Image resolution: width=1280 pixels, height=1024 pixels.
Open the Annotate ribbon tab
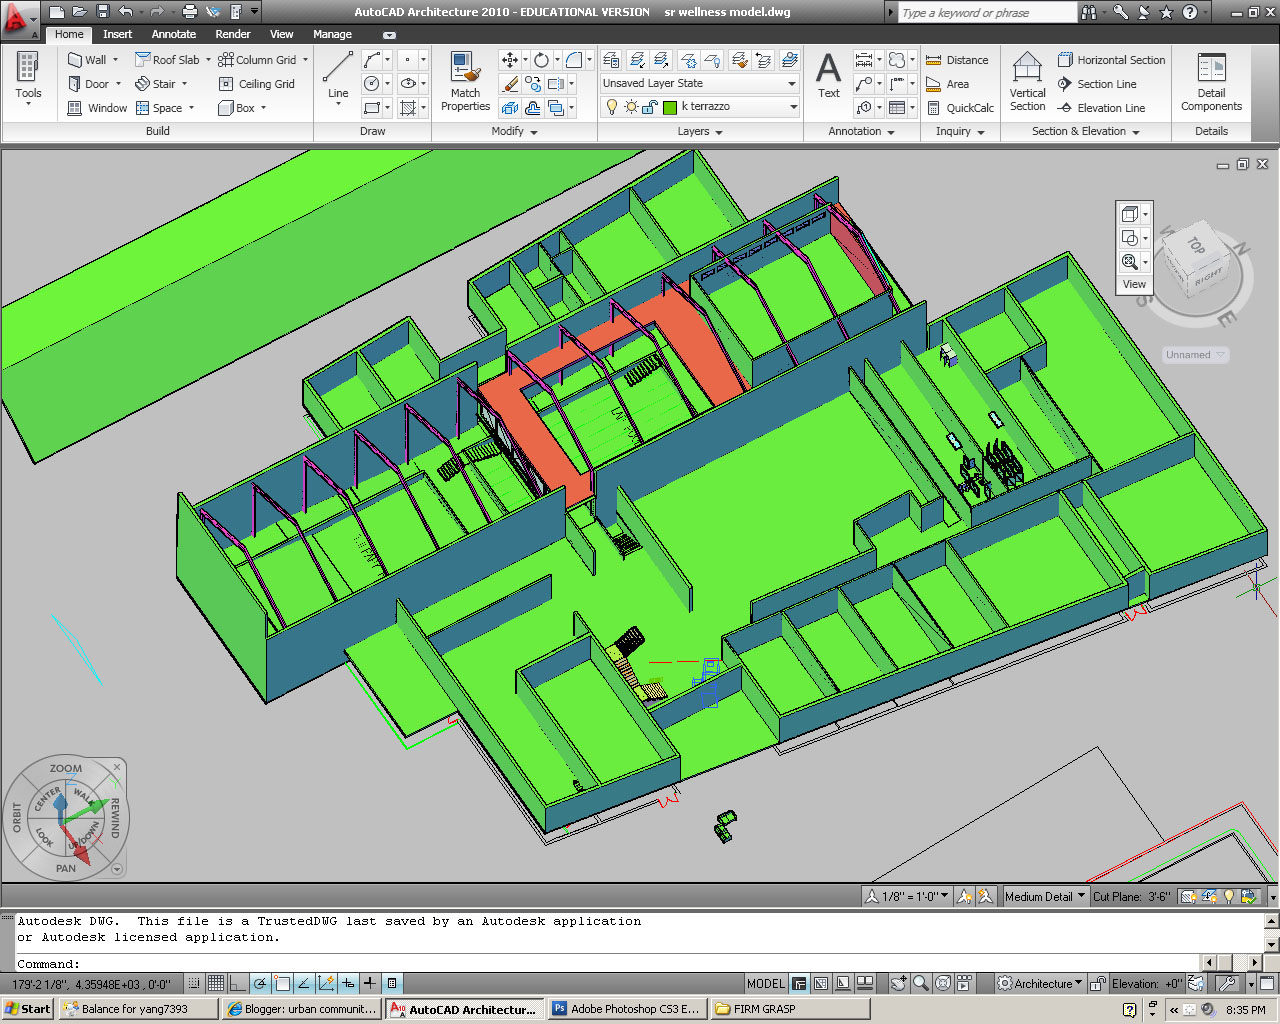pyautogui.click(x=174, y=34)
